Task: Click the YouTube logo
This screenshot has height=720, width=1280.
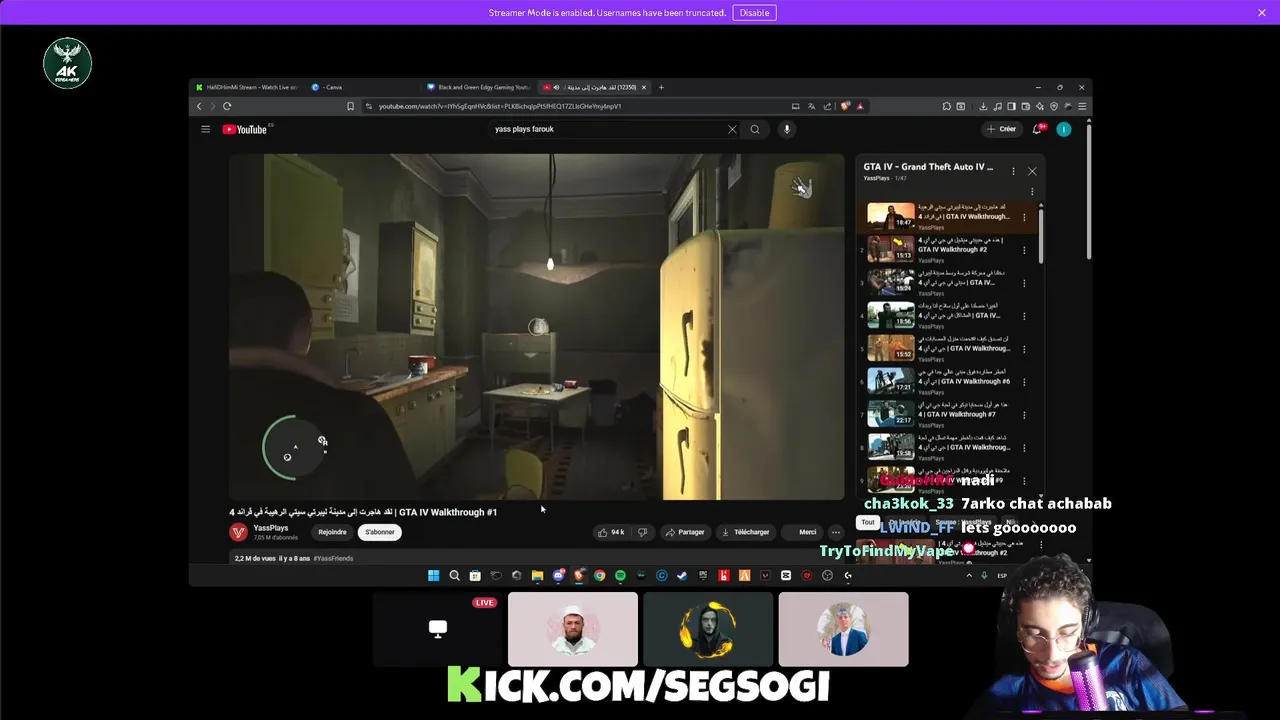Action: [244, 129]
